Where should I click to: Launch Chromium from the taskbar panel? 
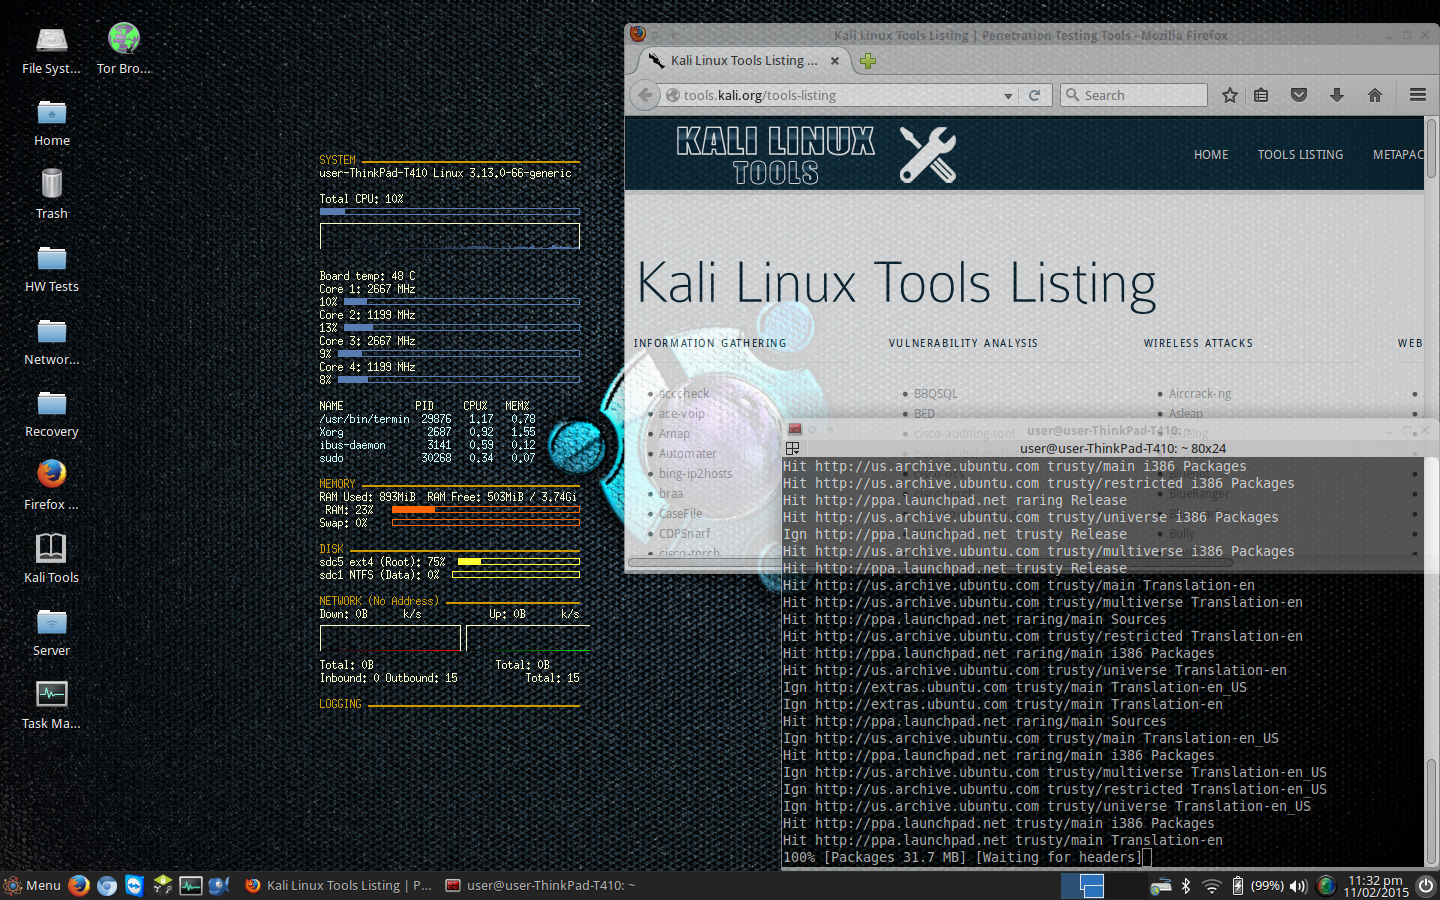107,885
